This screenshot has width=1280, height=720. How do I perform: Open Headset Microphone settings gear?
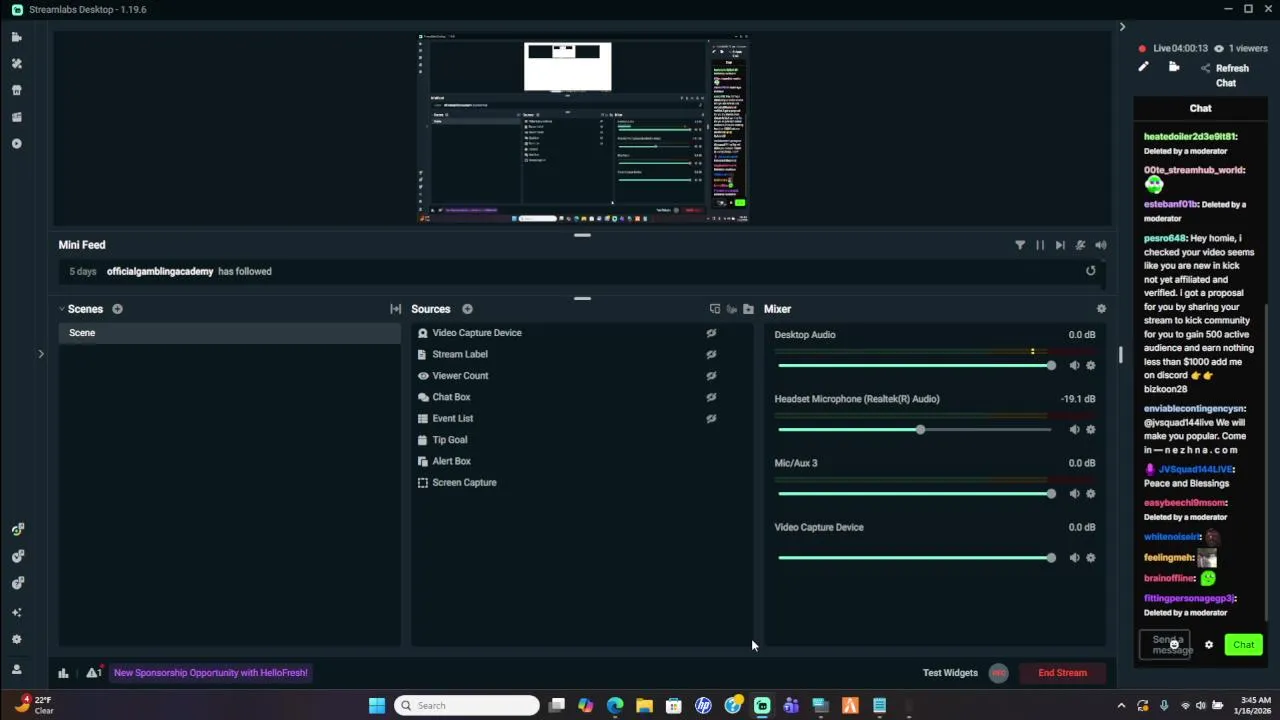click(1090, 430)
